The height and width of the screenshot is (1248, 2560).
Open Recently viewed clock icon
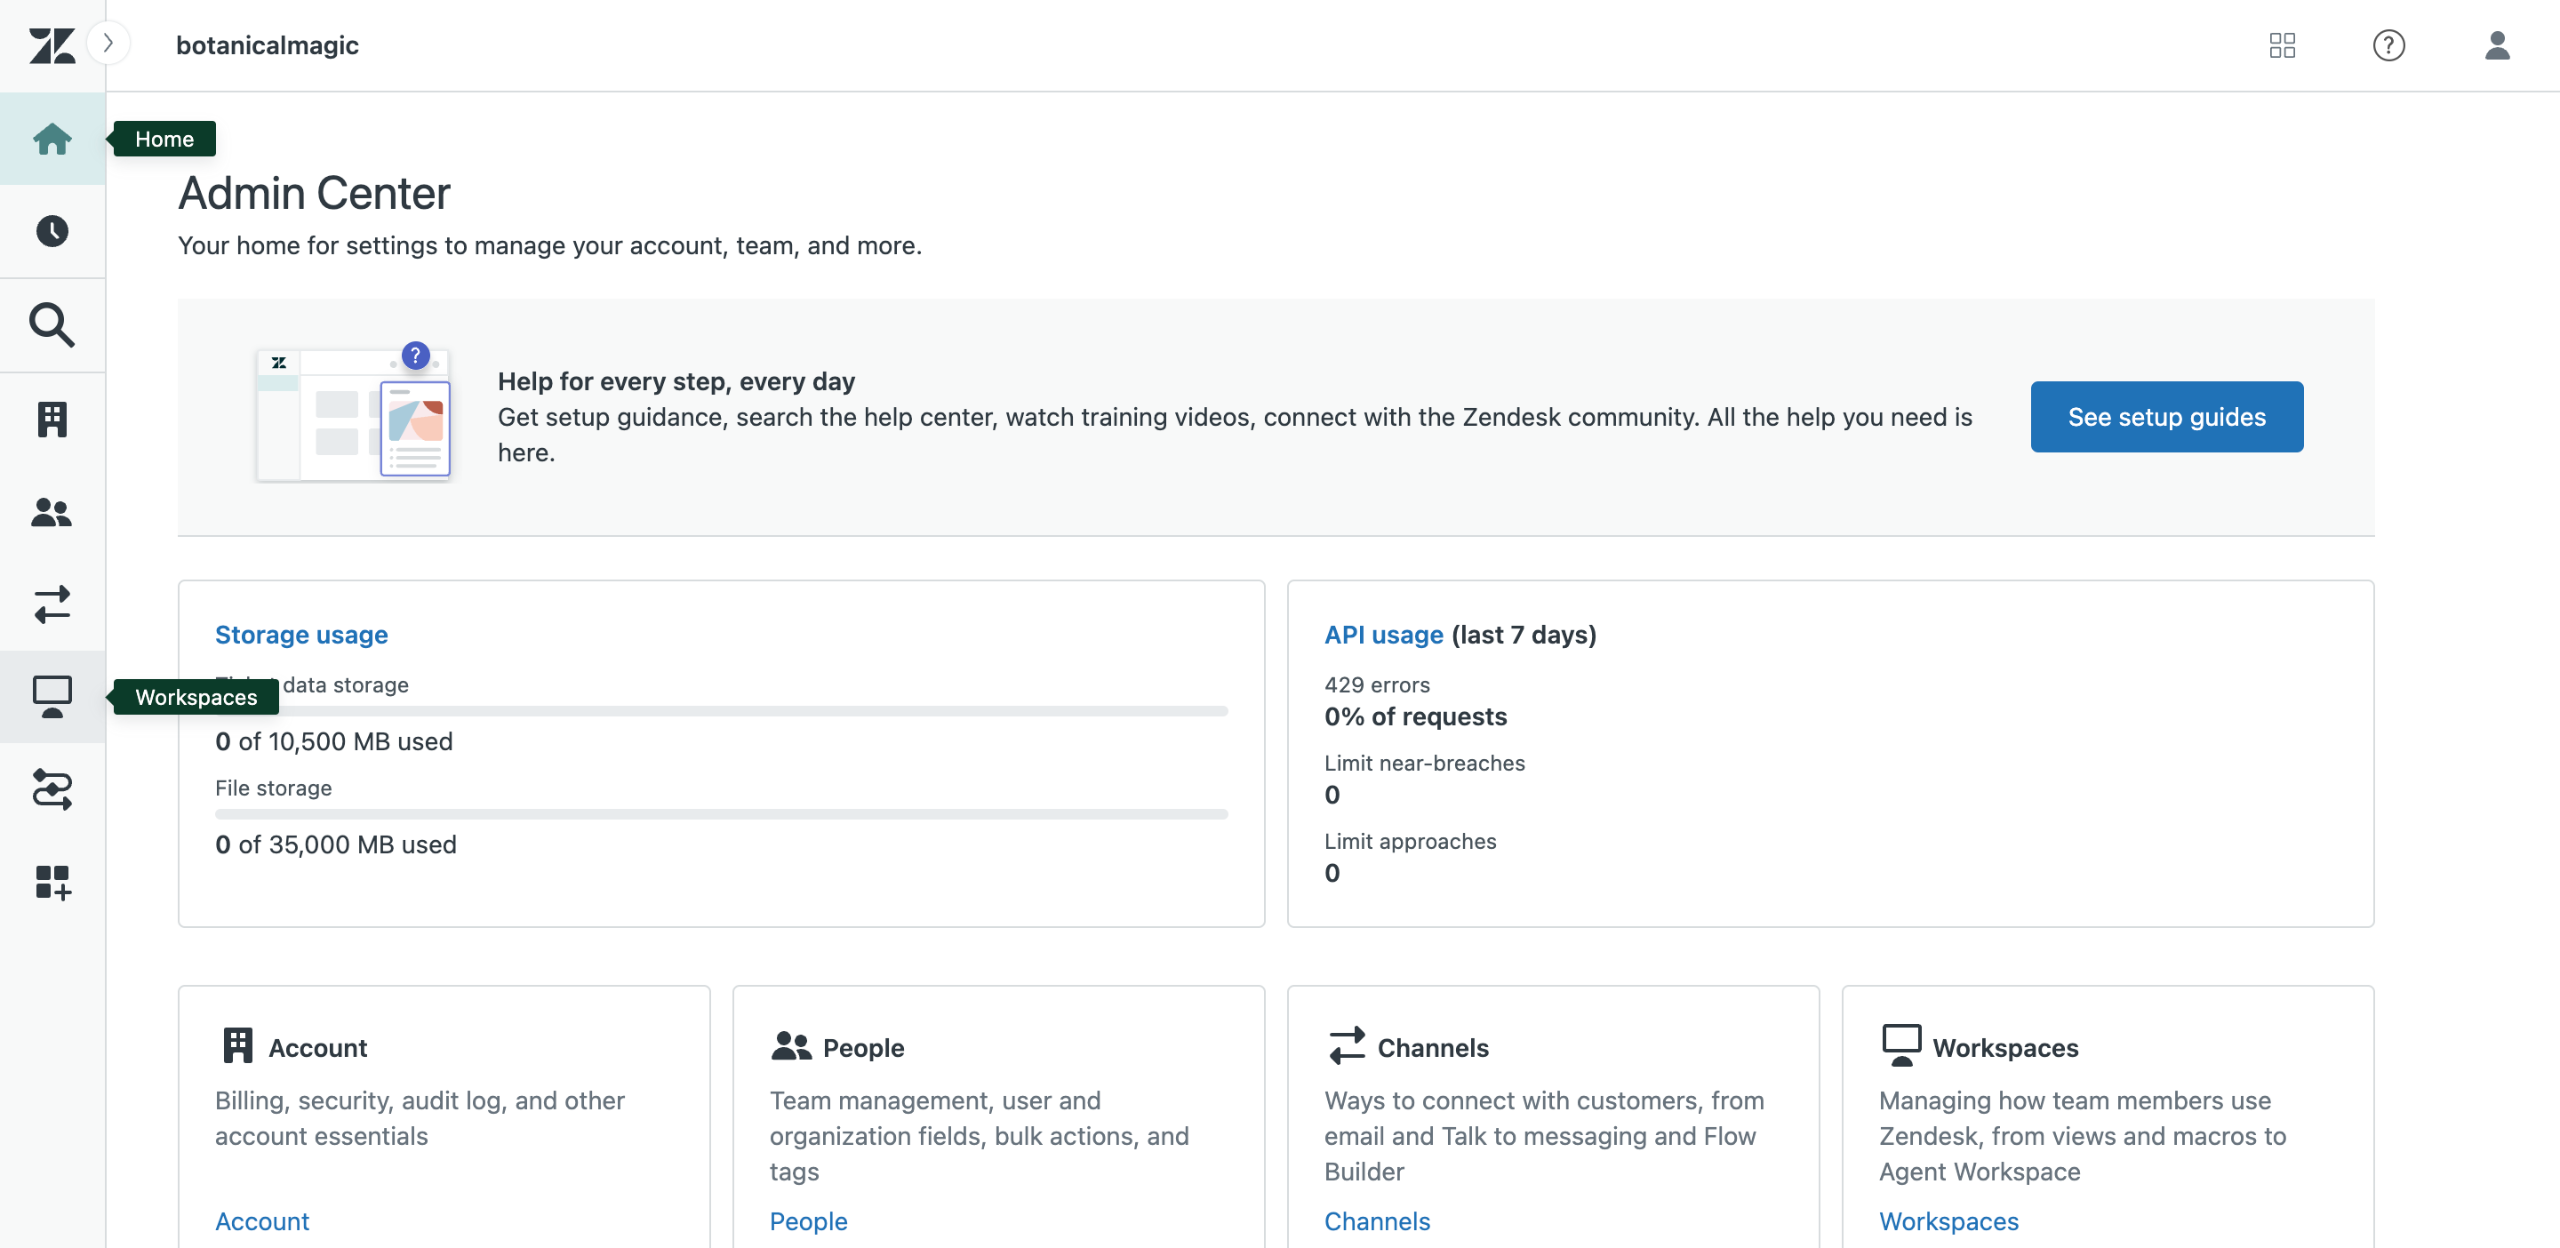click(x=52, y=231)
